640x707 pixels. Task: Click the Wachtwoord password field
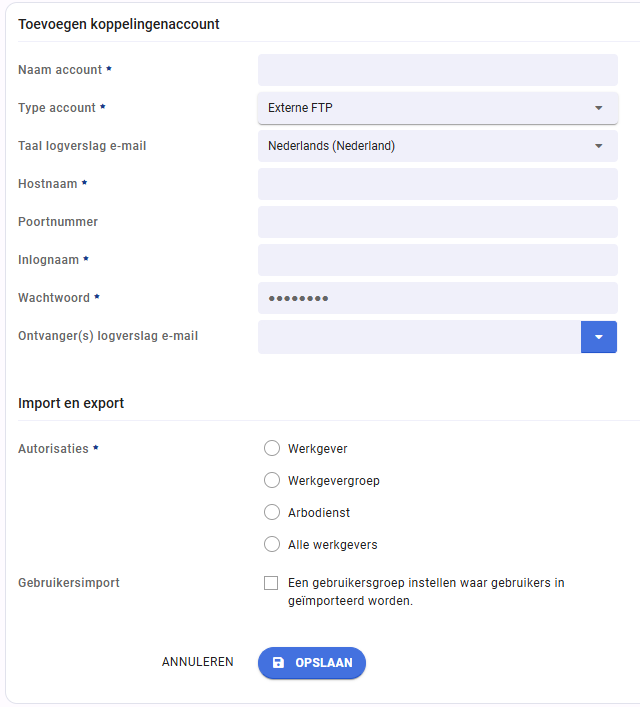click(437, 298)
